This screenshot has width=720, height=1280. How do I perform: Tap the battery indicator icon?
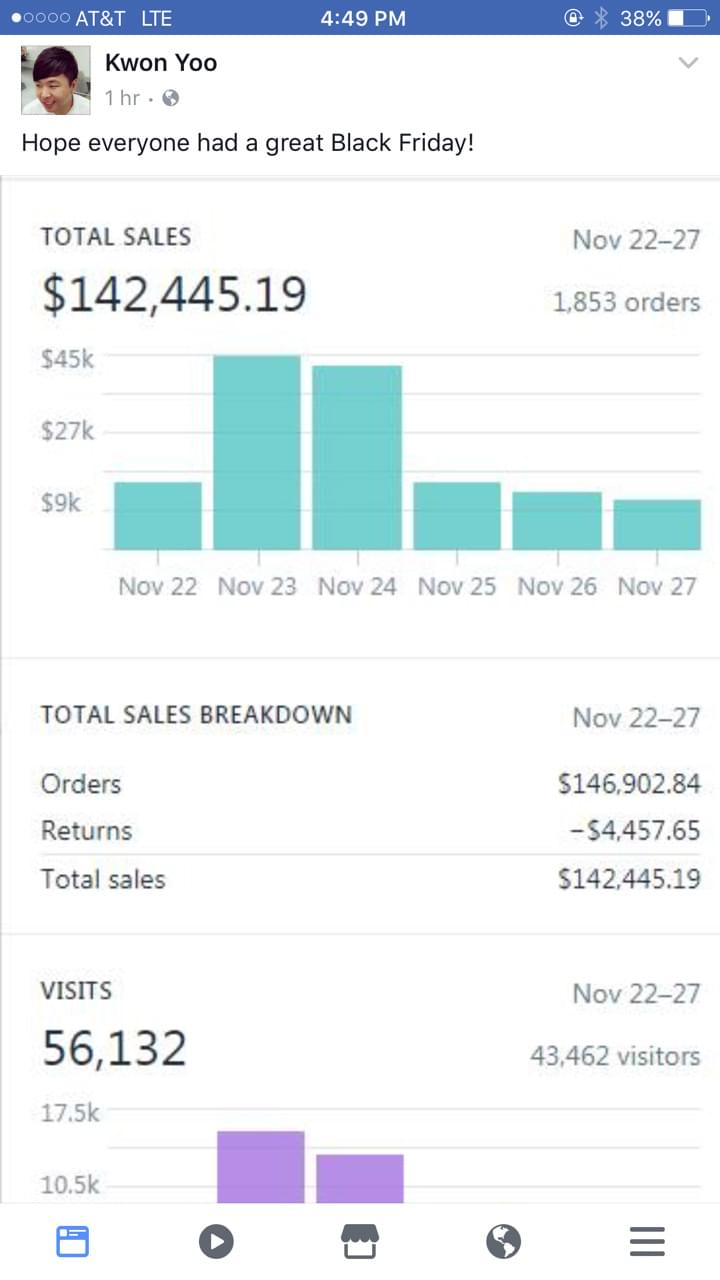click(687, 18)
